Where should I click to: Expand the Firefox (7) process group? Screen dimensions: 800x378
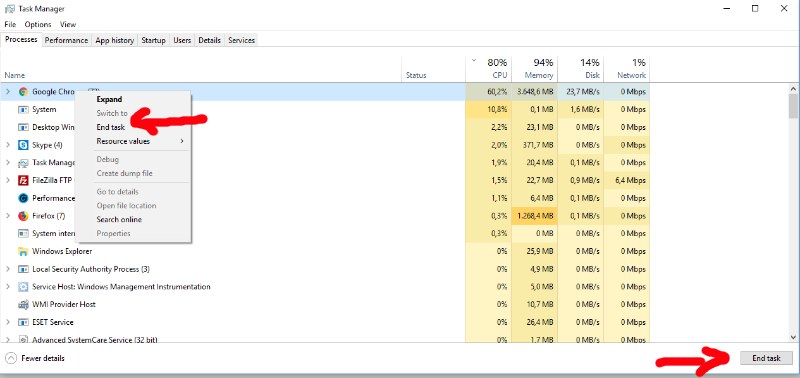(x=8, y=216)
